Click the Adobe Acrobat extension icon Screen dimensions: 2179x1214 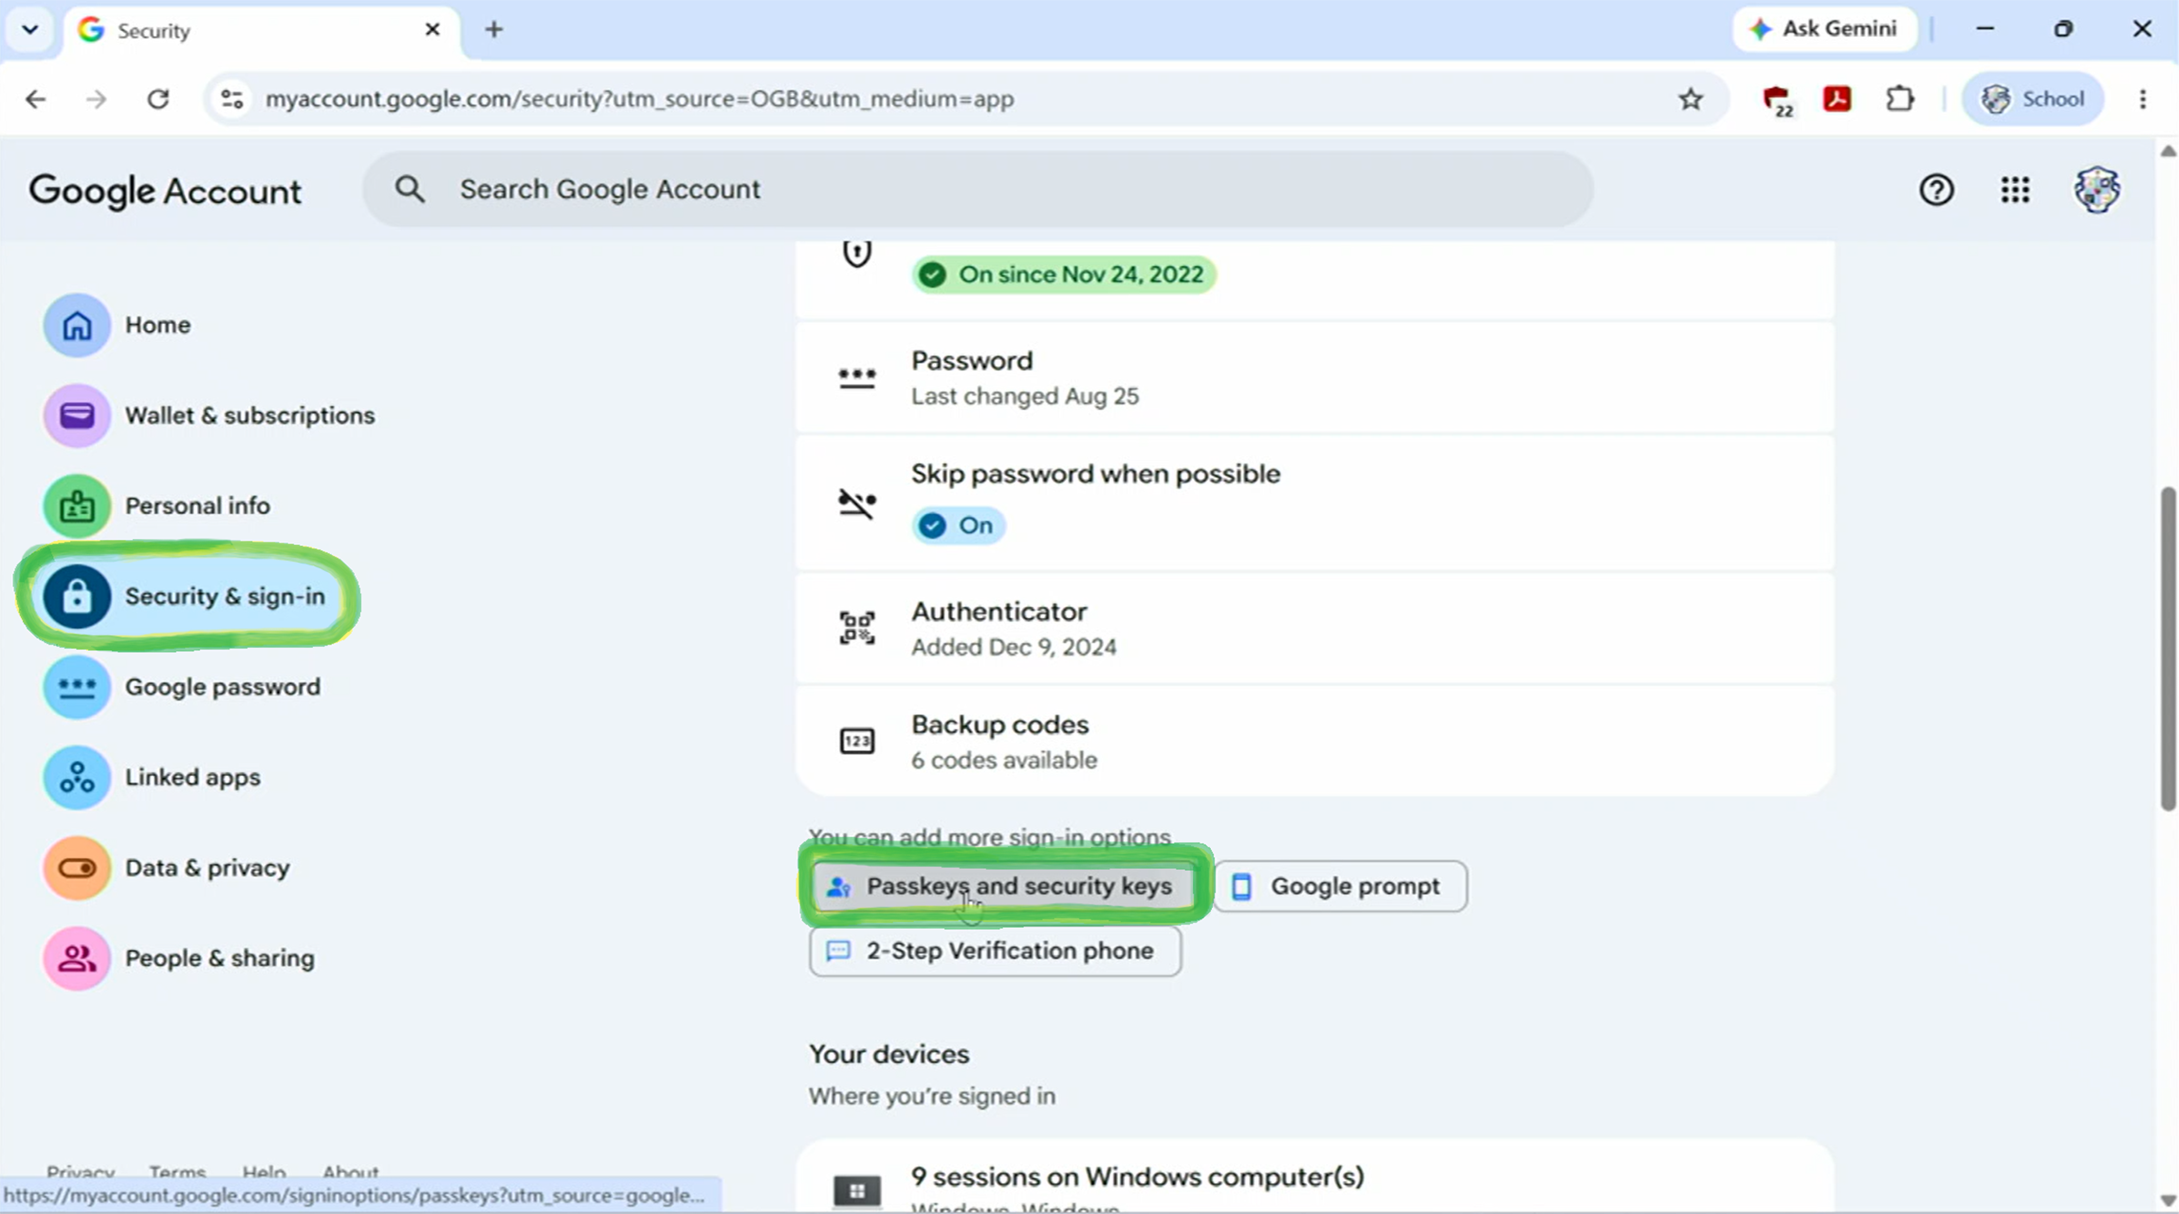[x=1837, y=99]
